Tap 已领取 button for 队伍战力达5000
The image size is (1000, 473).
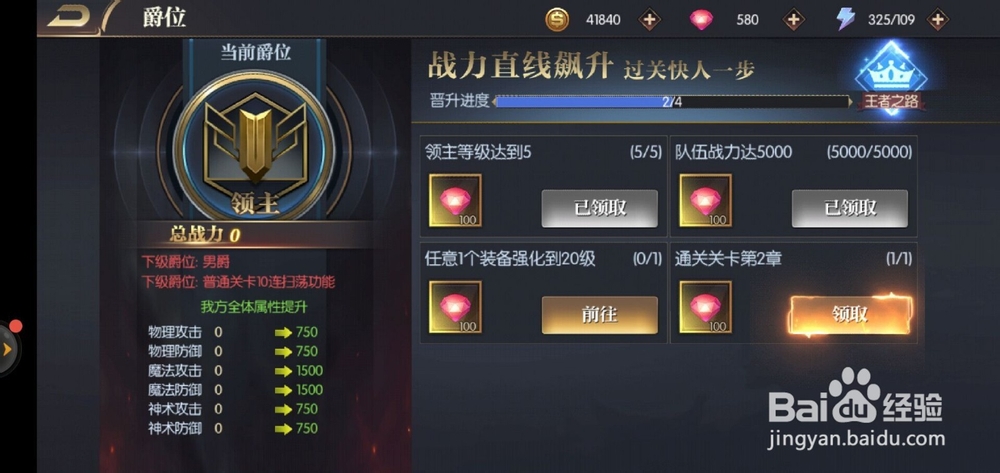pos(849,208)
